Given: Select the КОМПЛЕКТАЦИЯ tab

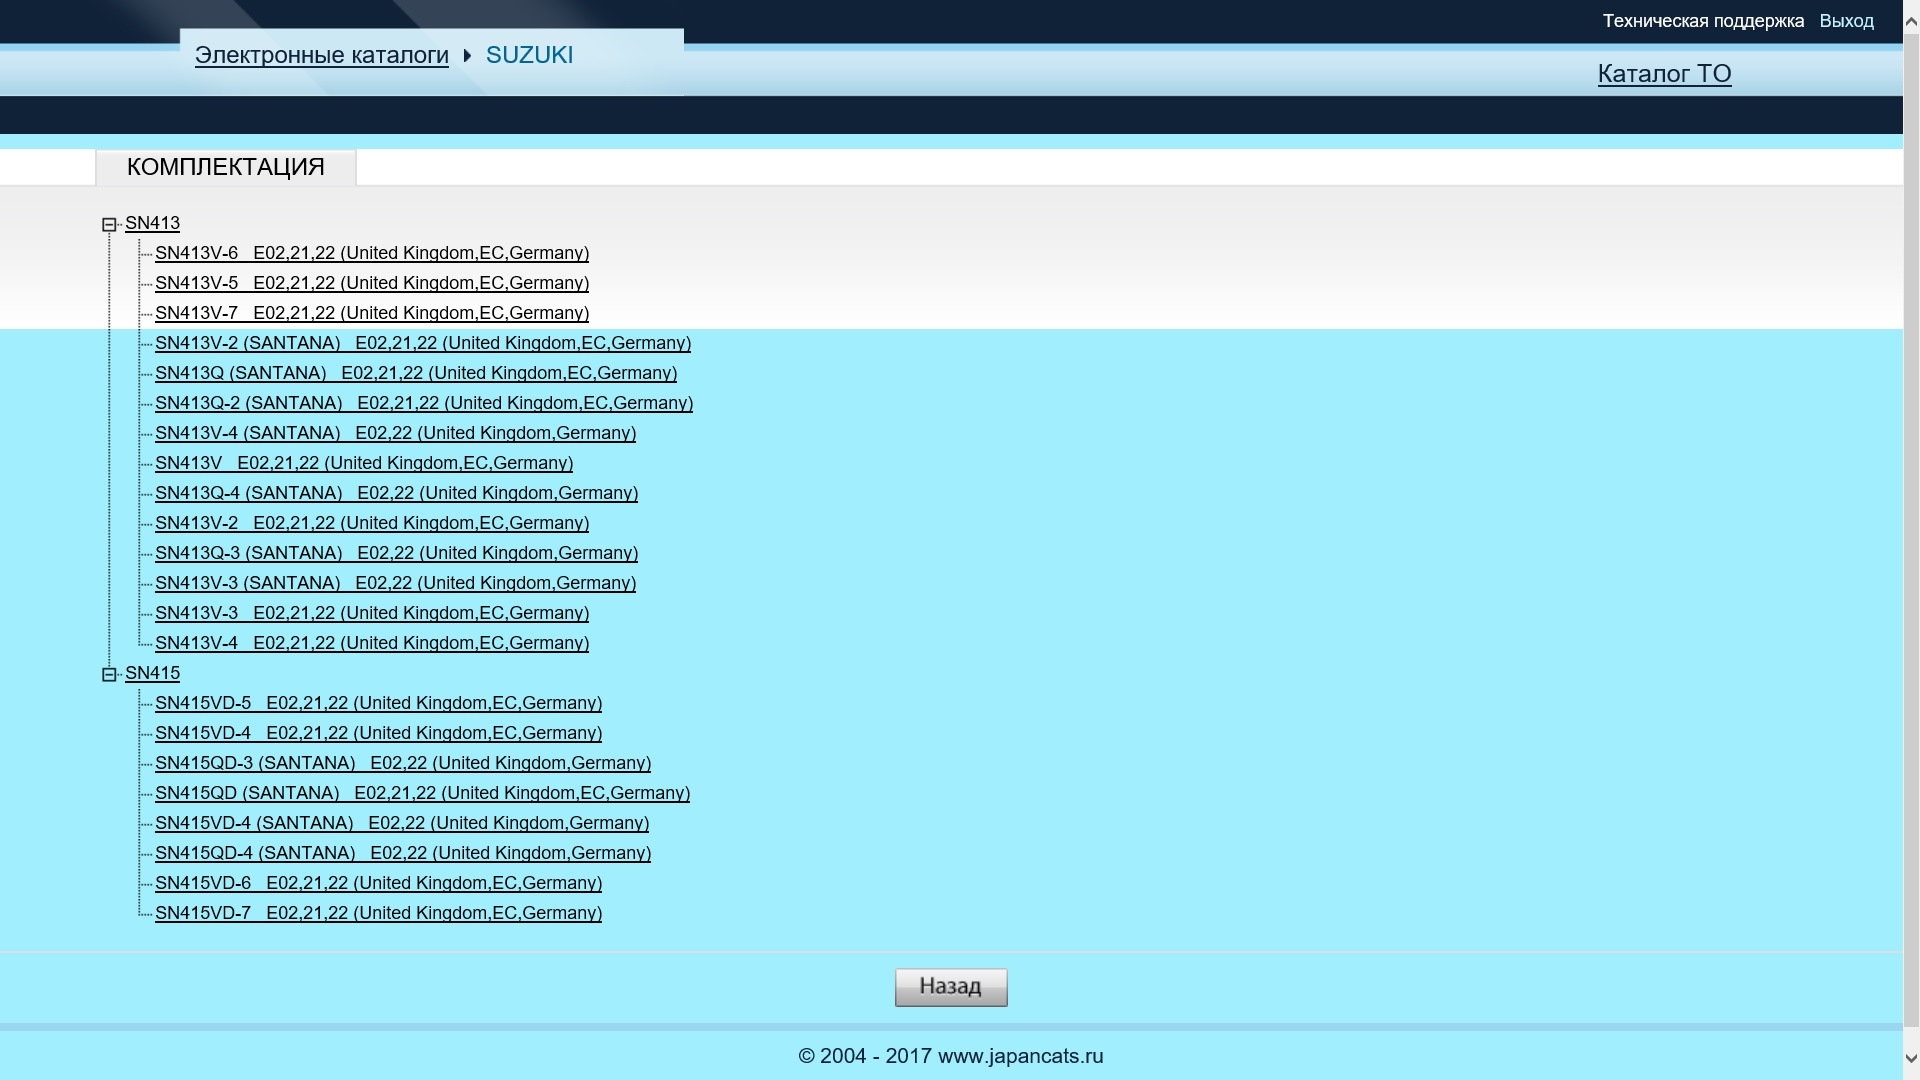Looking at the screenshot, I should tap(226, 167).
